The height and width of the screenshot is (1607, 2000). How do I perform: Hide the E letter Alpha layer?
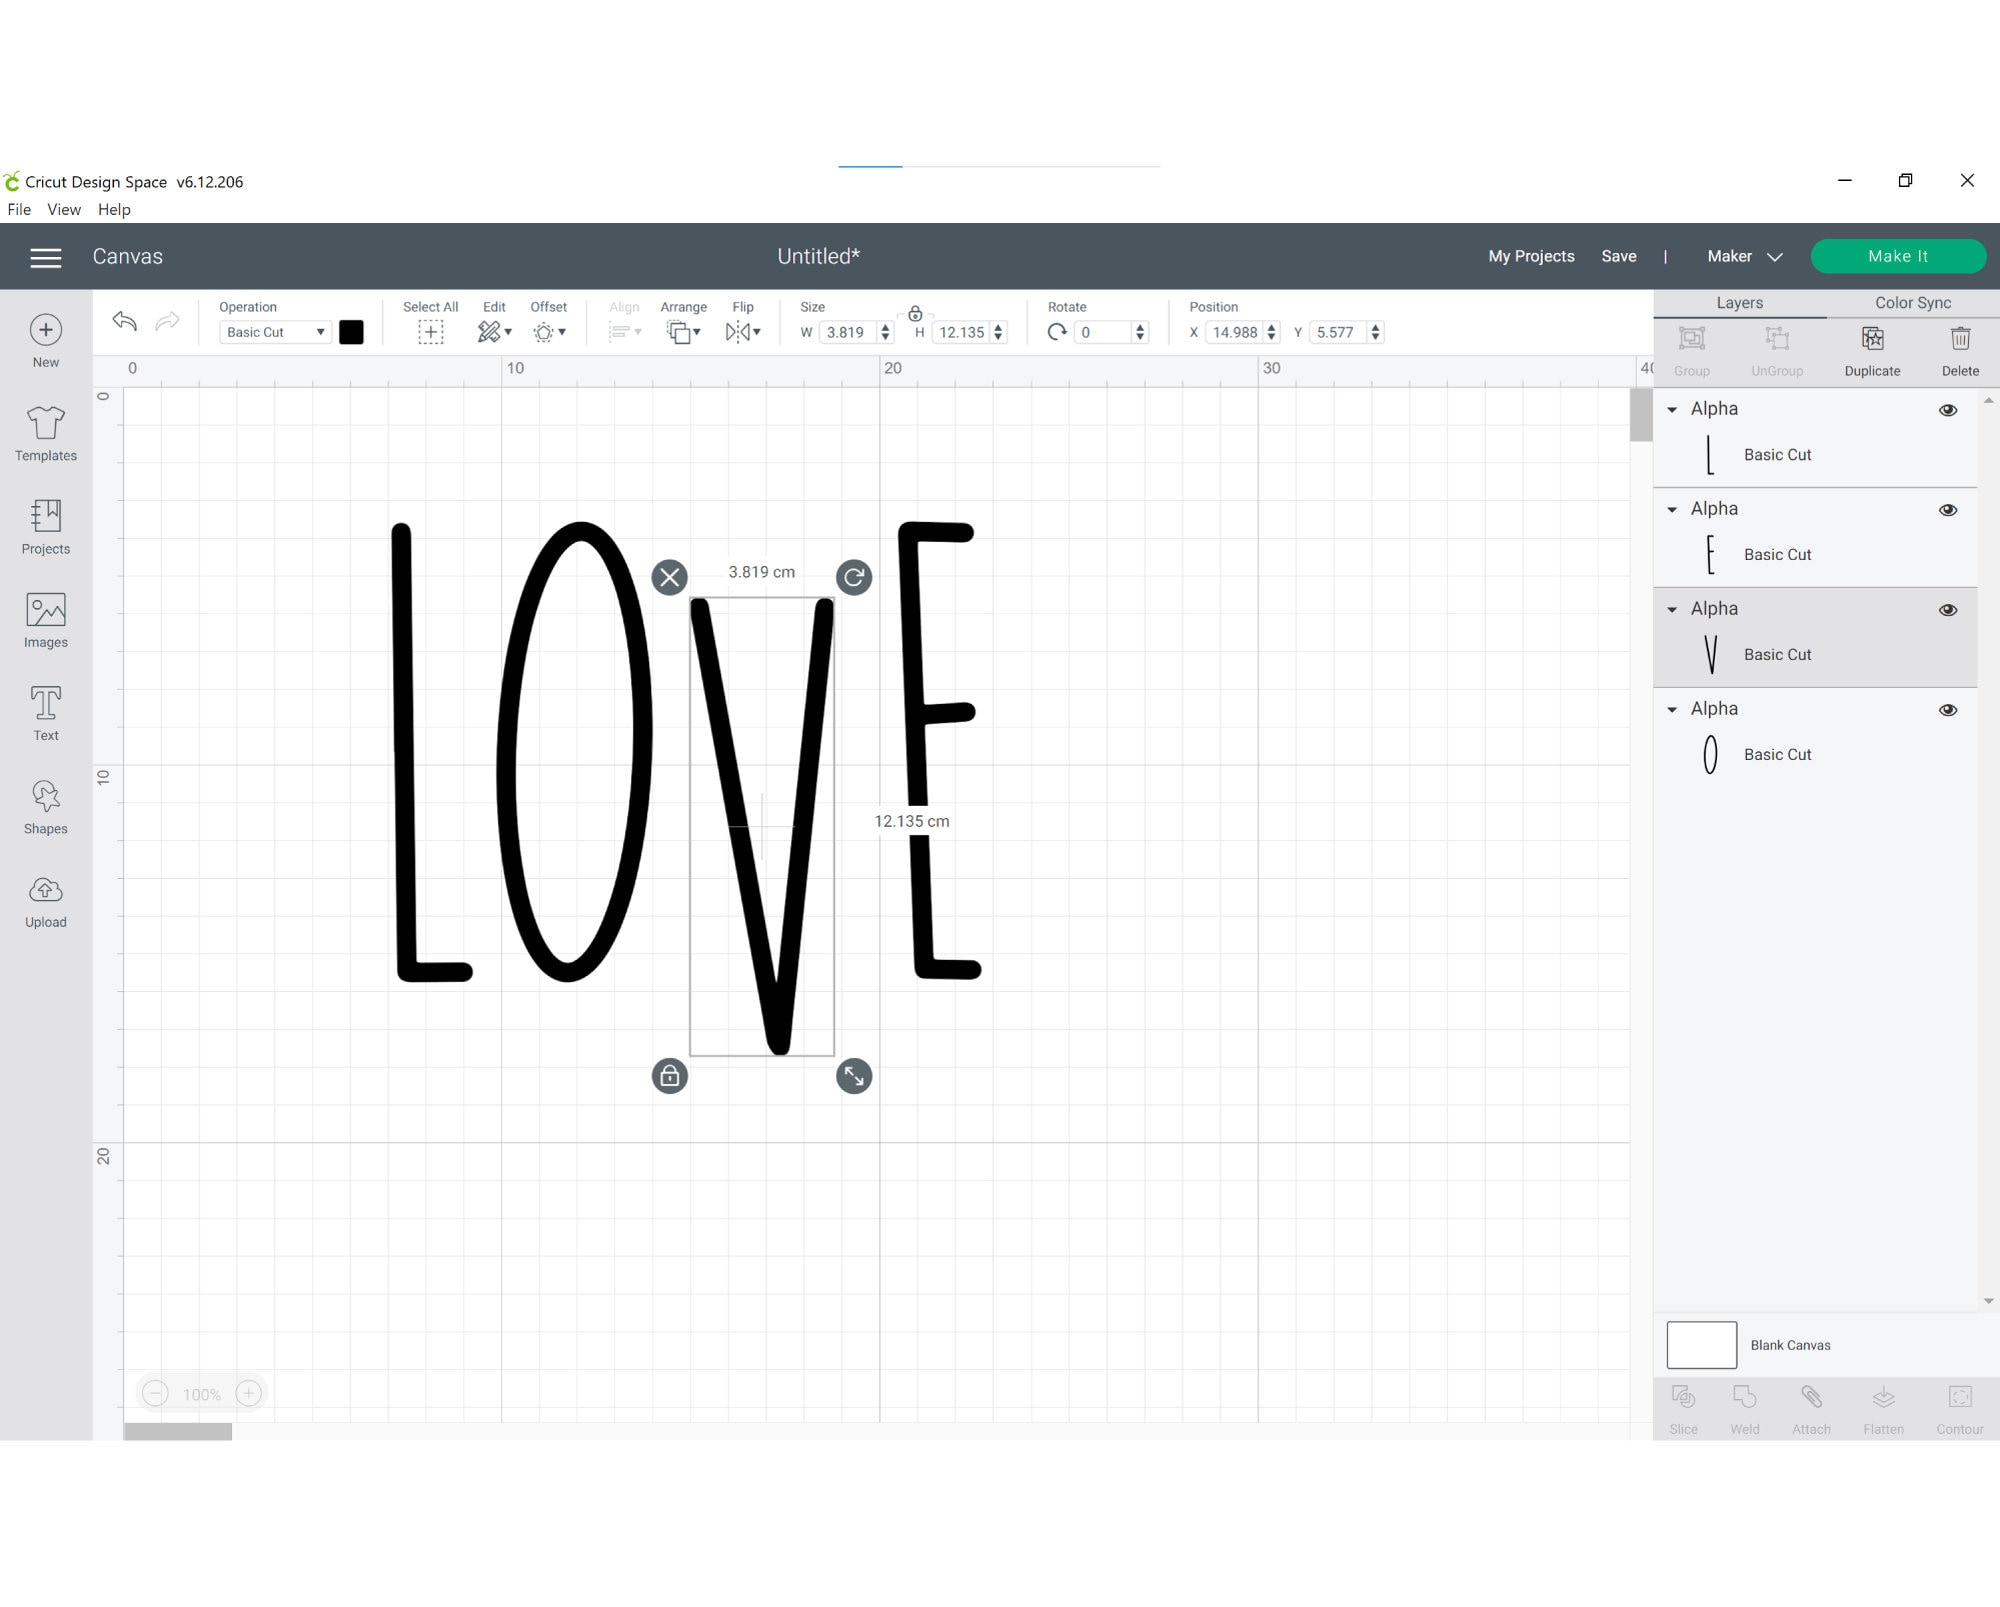pyautogui.click(x=1948, y=510)
